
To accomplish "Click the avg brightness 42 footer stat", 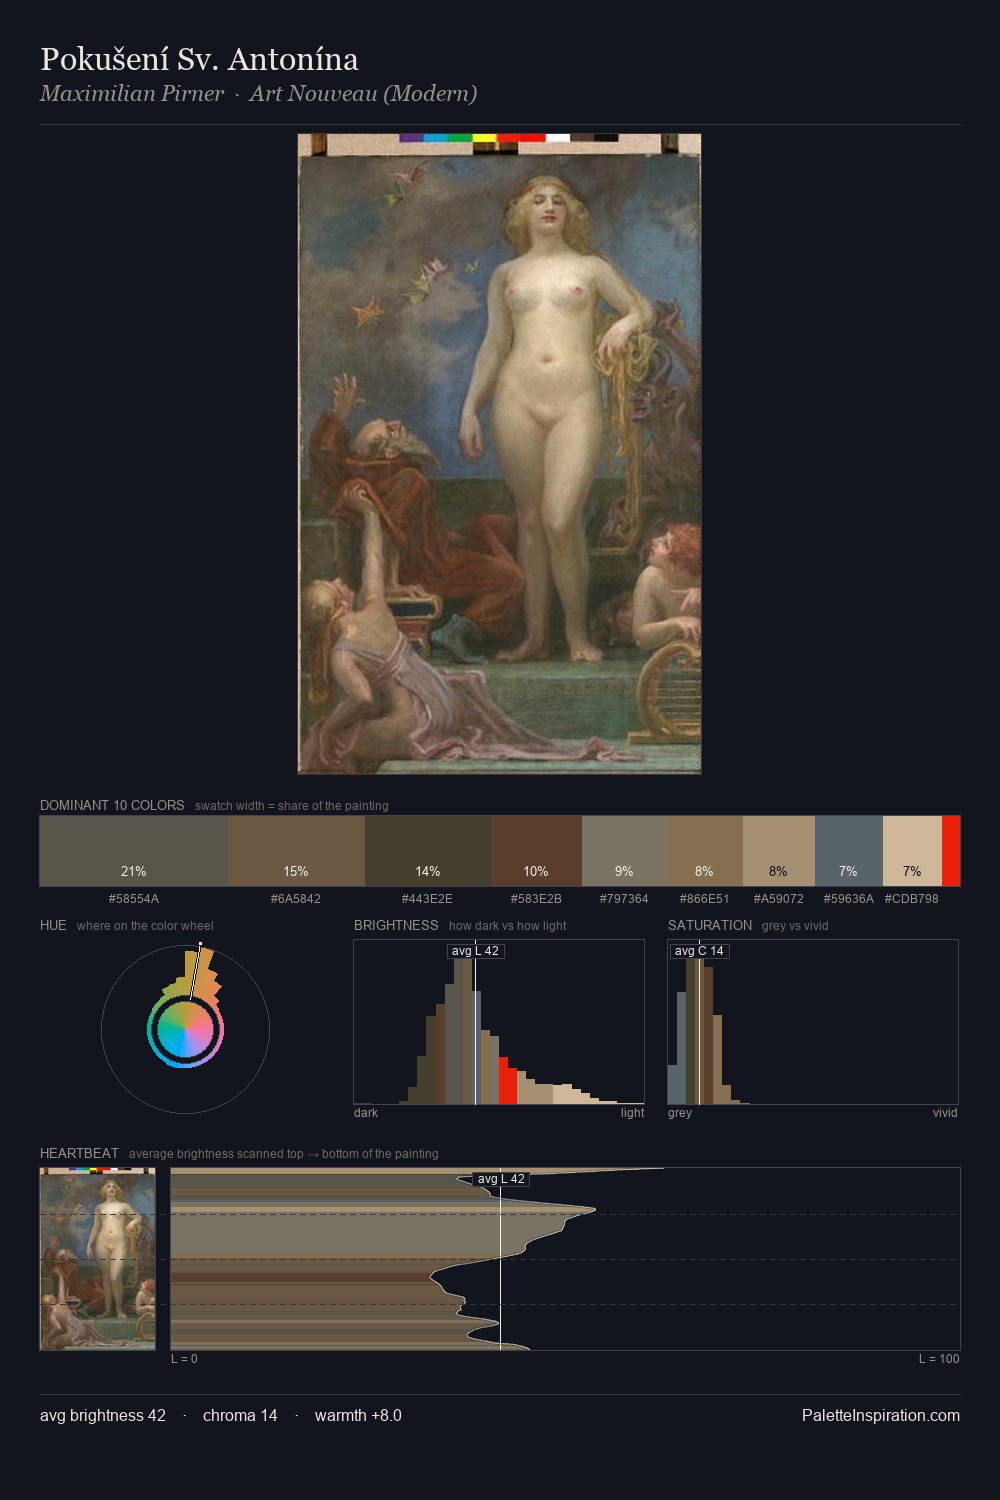I will (x=103, y=1415).
